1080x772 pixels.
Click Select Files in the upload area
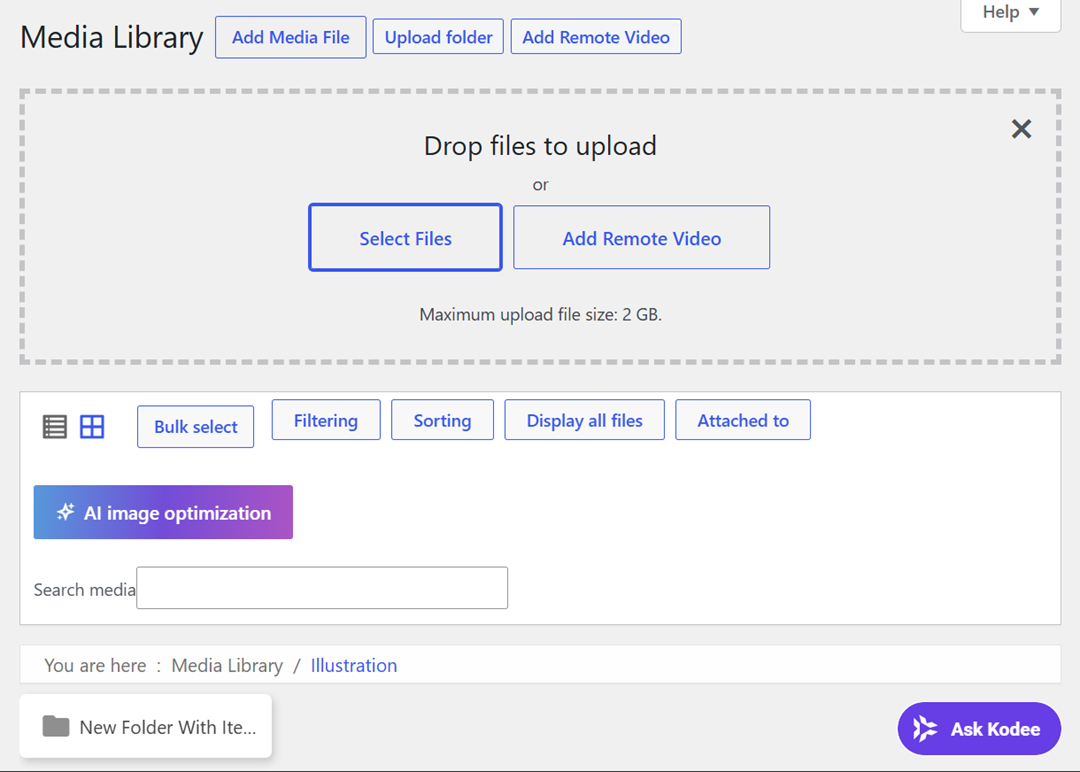(x=405, y=238)
